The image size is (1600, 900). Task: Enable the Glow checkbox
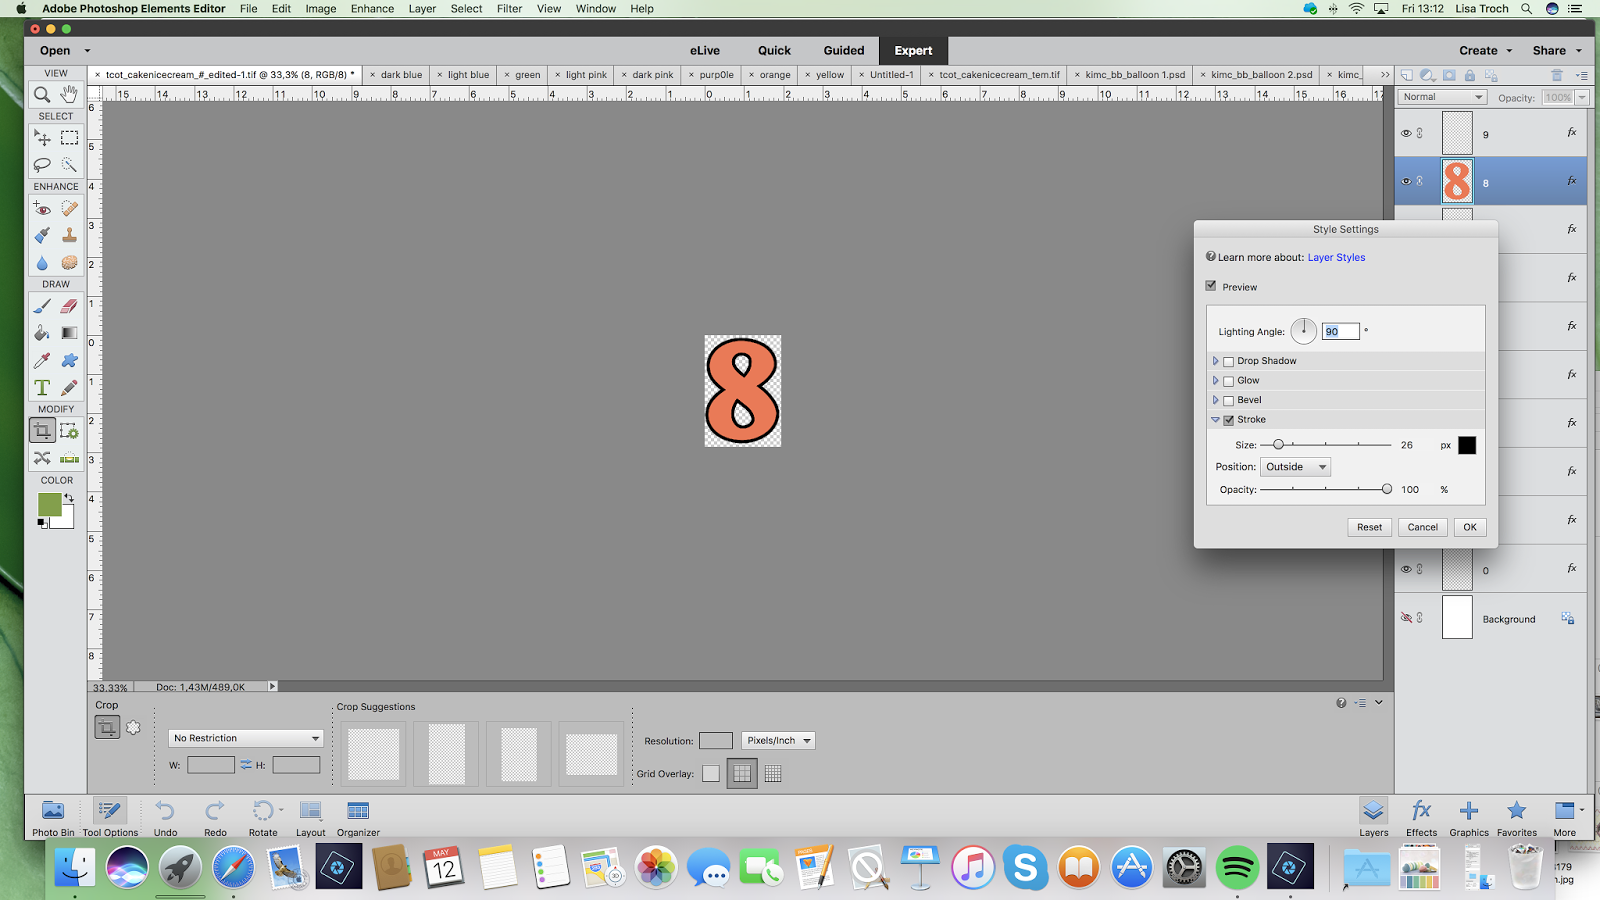pos(1229,381)
